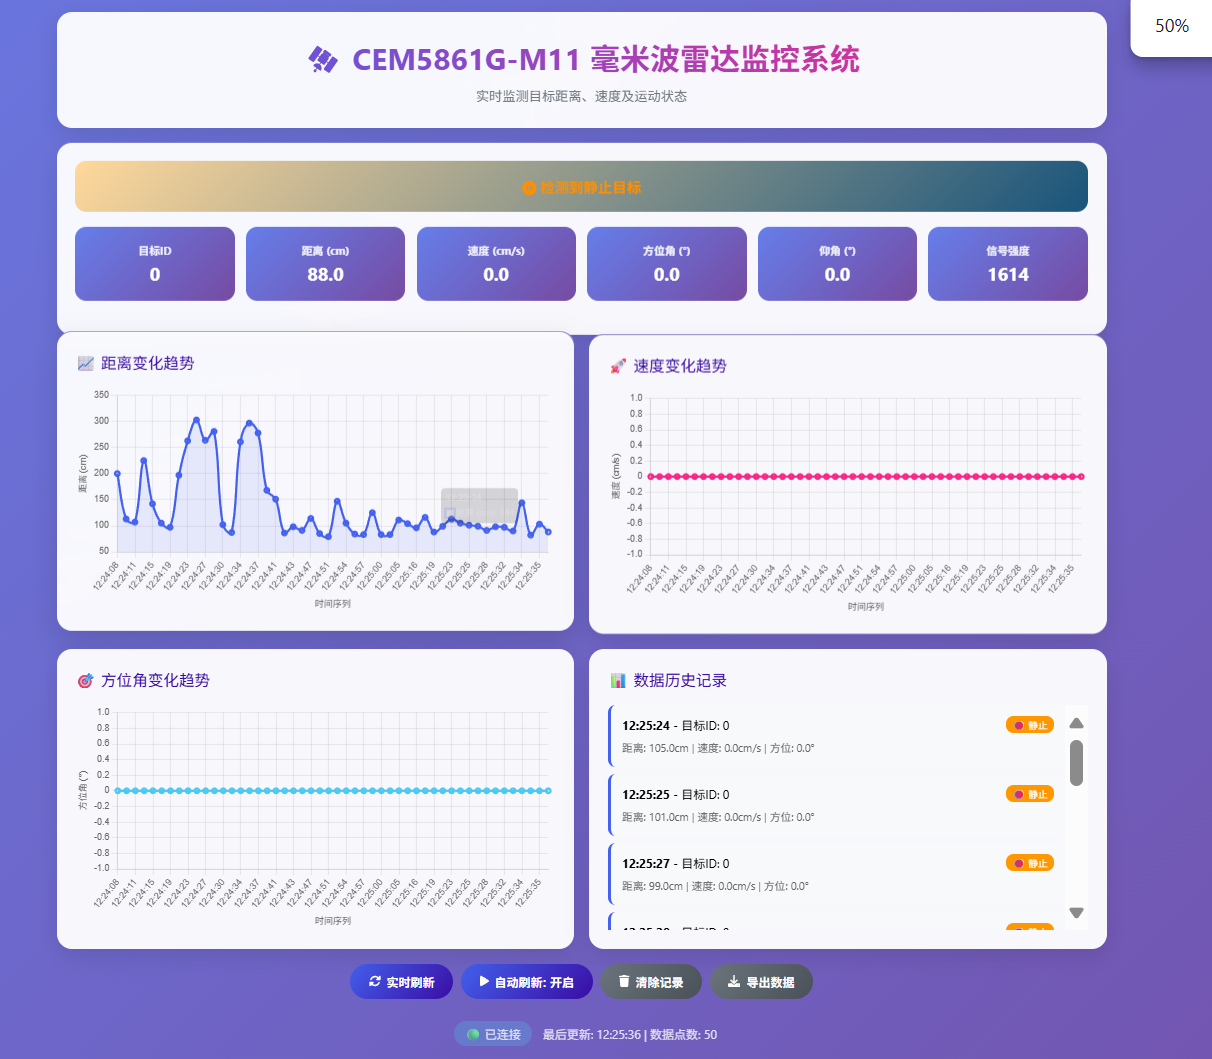Image resolution: width=1212 pixels, height=1059 pixels.
Task: Click the chart icon beside 距离变化趋势
Action: [x=85, y=364]
